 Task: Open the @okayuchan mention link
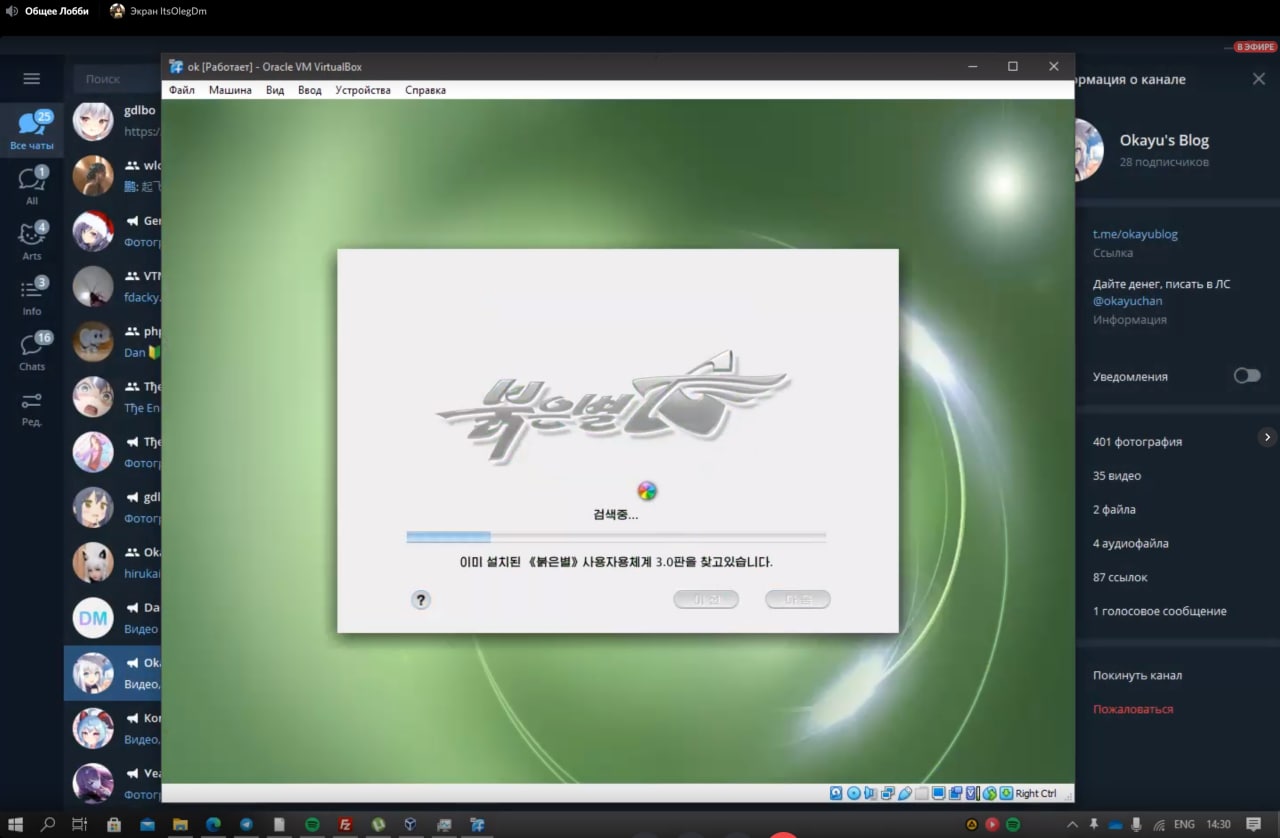pos(1127,300)
